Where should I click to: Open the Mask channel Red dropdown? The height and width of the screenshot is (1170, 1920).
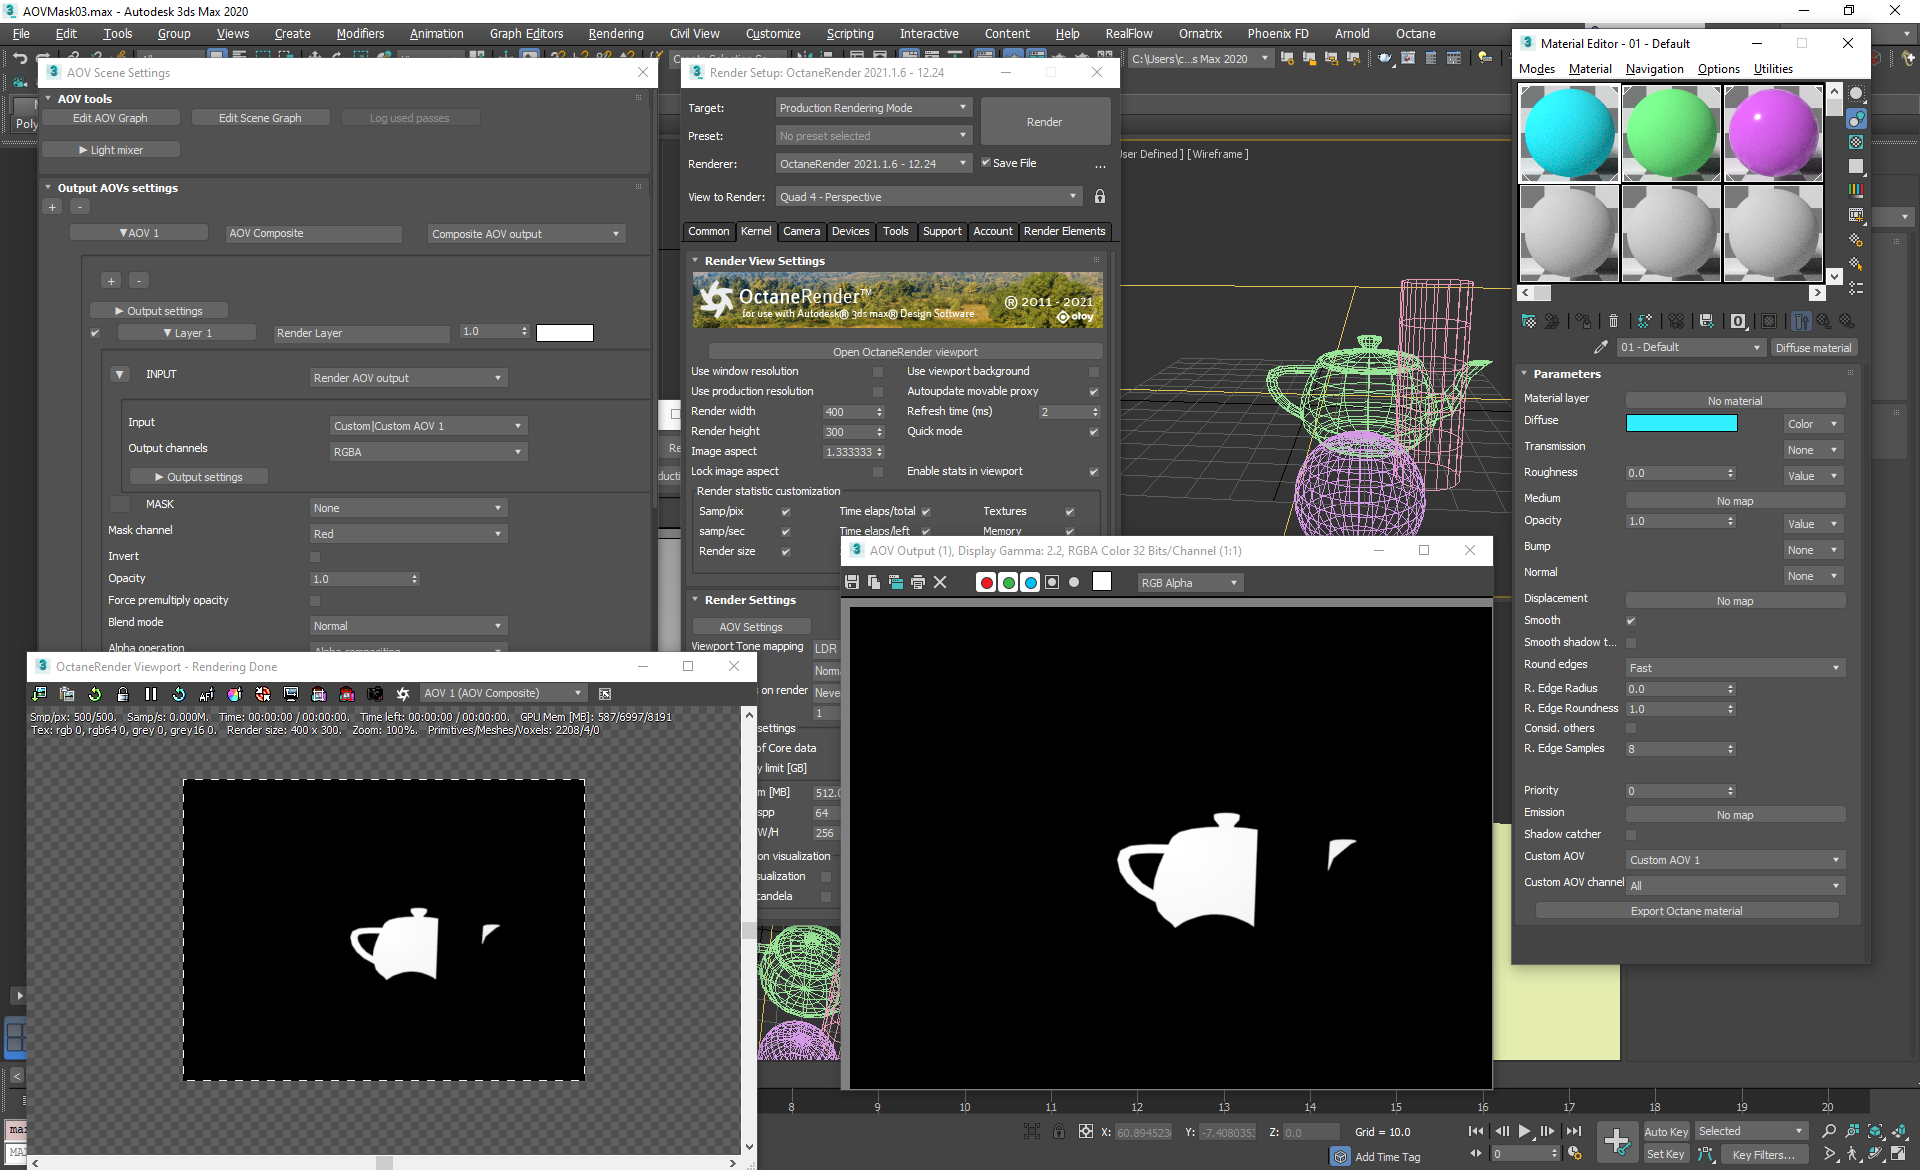[x=408, y=534]
